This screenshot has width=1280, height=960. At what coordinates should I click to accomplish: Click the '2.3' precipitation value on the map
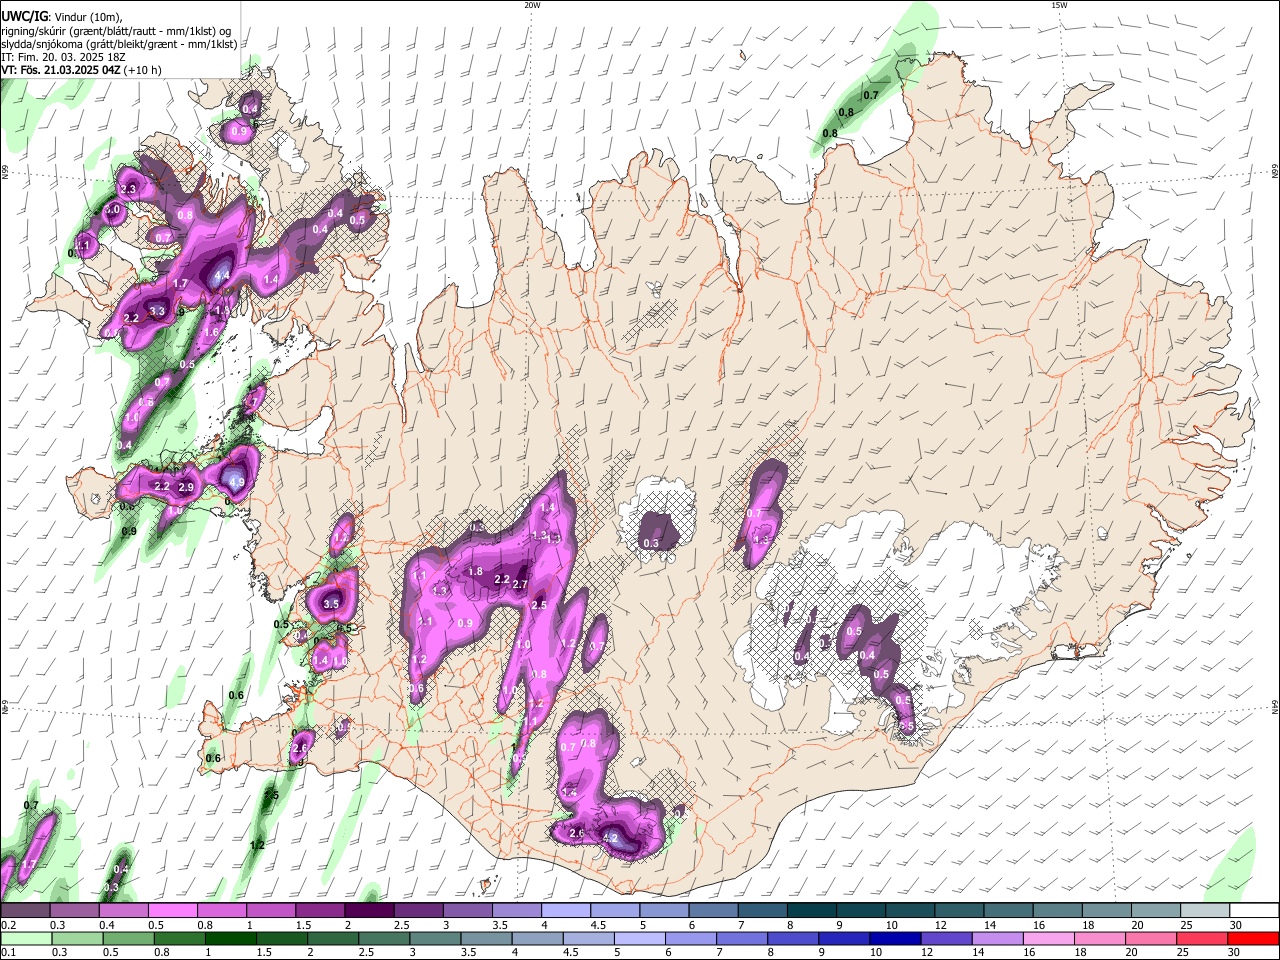(x=128, y=189)
